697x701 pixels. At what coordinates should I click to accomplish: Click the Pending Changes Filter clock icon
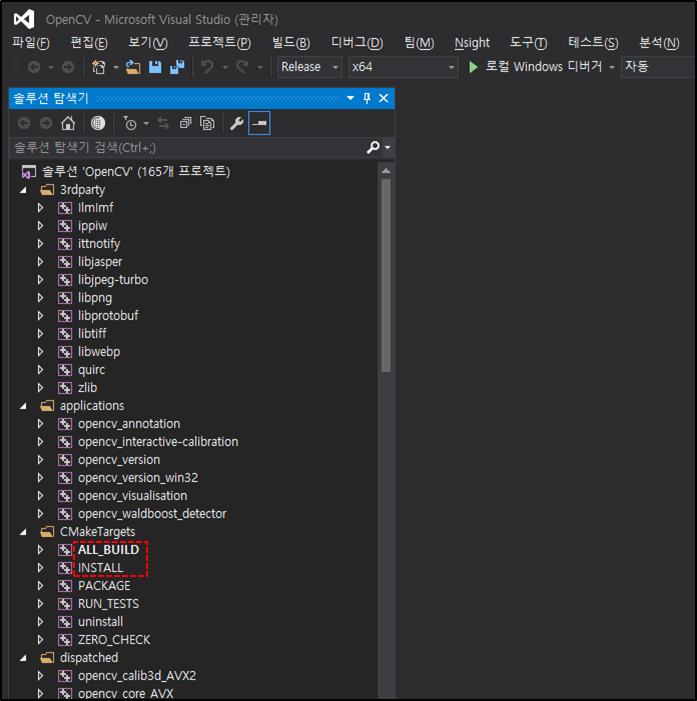click(x=130, y=123)
